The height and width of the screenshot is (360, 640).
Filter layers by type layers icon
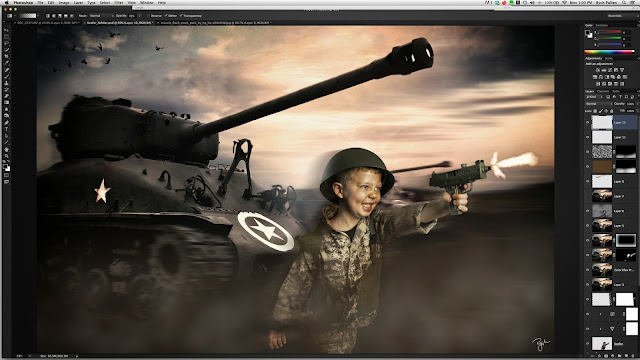620,97
